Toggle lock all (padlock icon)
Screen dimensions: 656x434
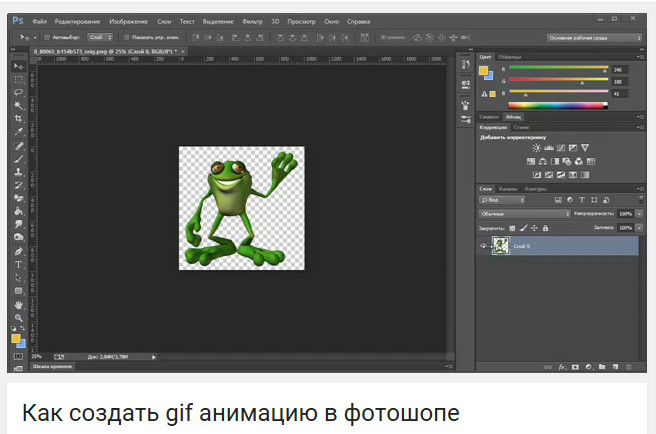(545, 228)
